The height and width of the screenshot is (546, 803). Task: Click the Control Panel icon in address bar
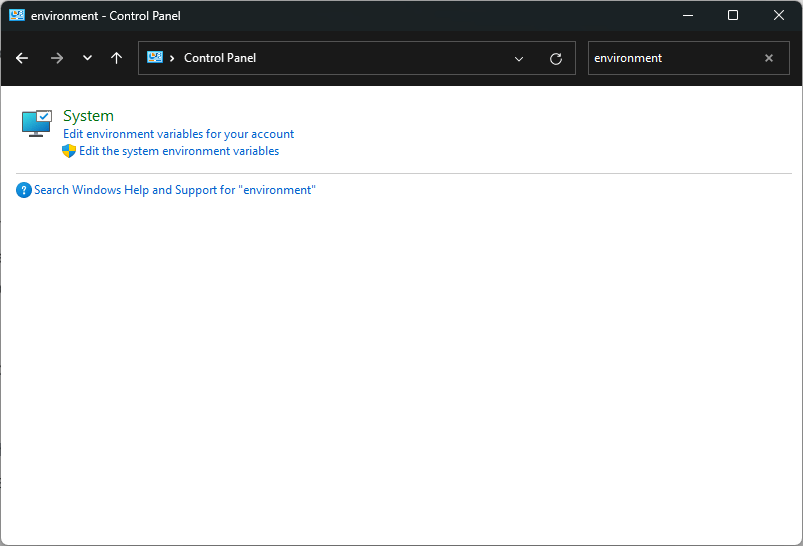[155, 57]
